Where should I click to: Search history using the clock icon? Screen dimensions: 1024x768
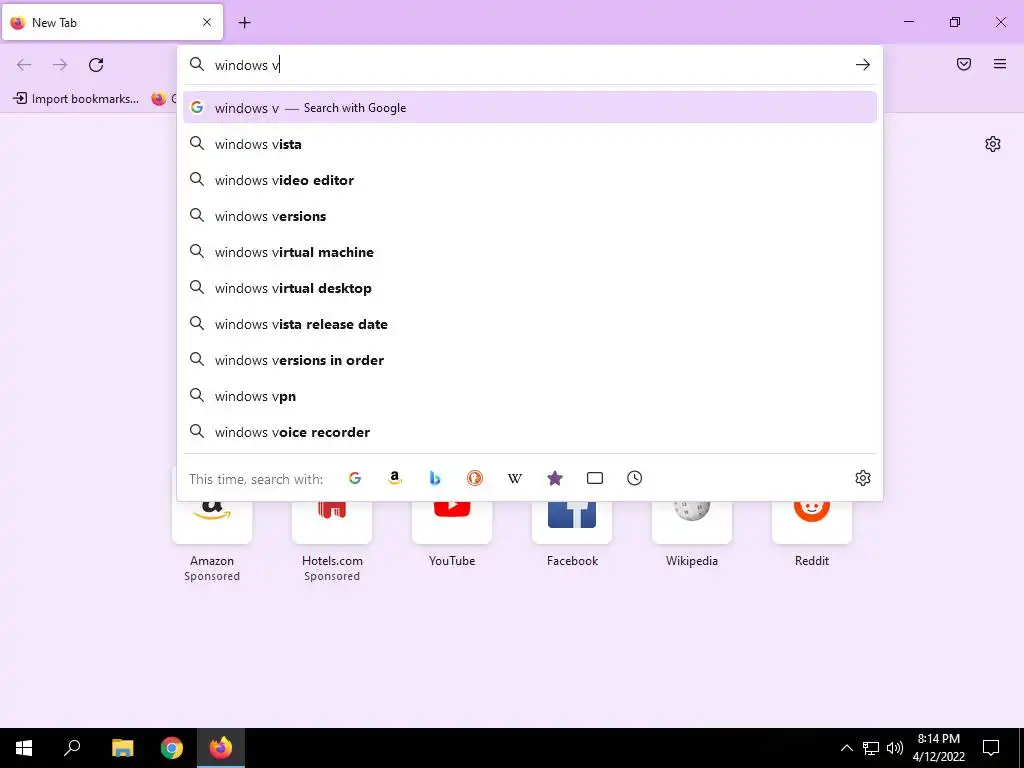635,478
